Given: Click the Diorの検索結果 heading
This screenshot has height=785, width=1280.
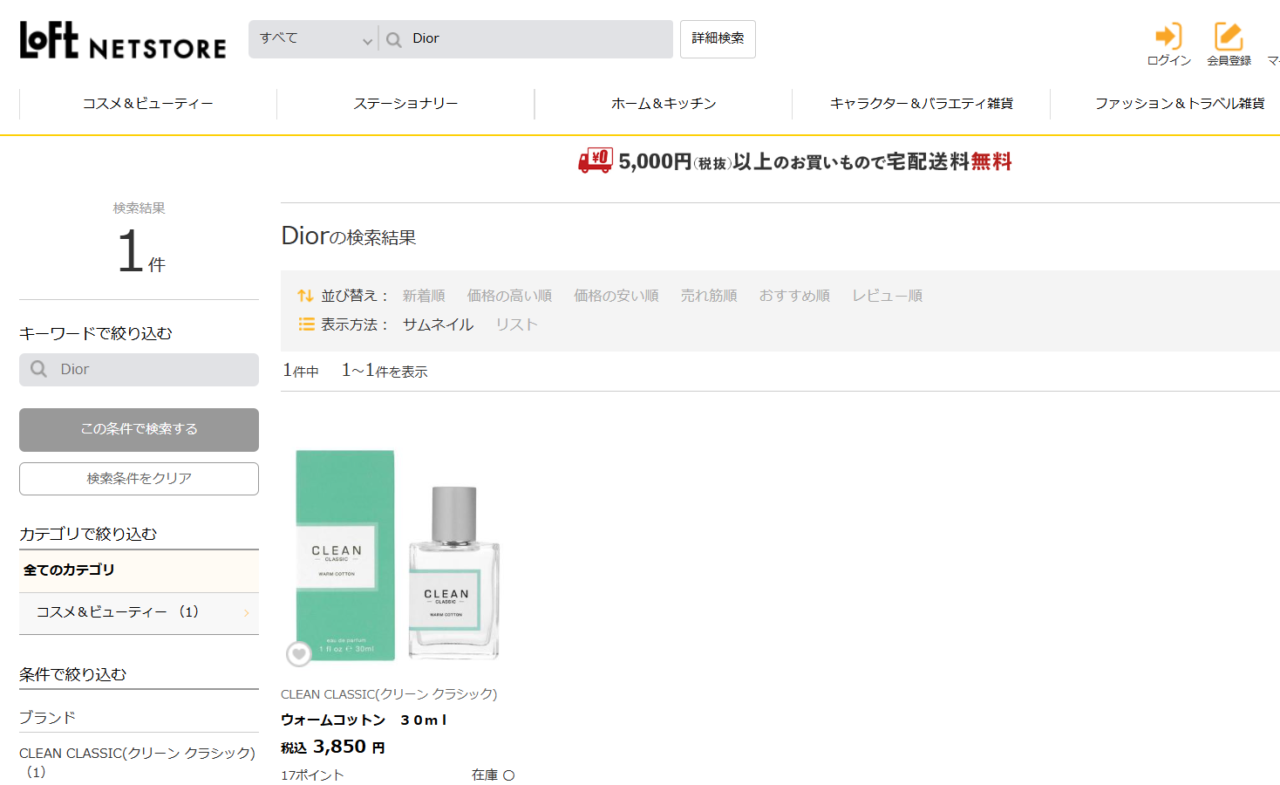Looking at the screenshot, I should click(x=349, y=237).
